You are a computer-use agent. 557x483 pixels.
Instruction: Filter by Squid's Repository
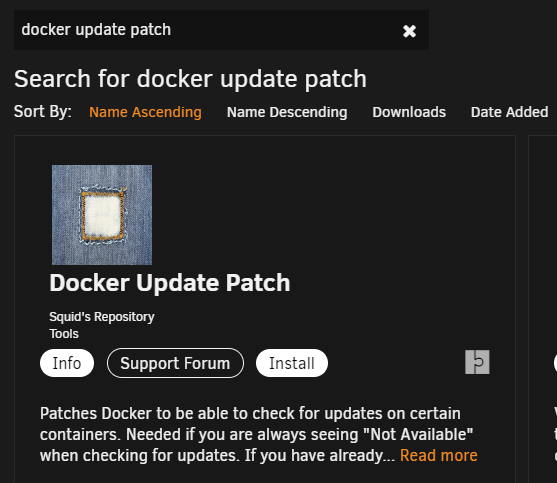pos(102,316)
